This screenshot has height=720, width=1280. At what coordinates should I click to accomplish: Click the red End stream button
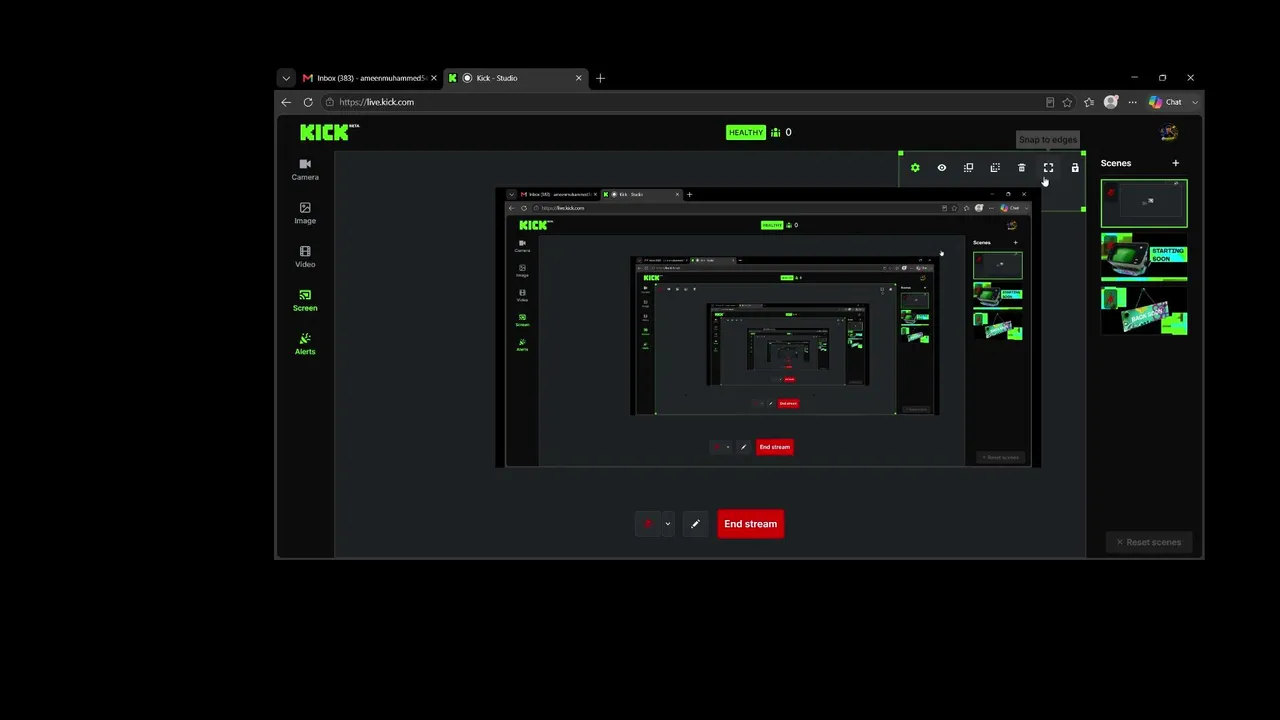tap(750, 524)
